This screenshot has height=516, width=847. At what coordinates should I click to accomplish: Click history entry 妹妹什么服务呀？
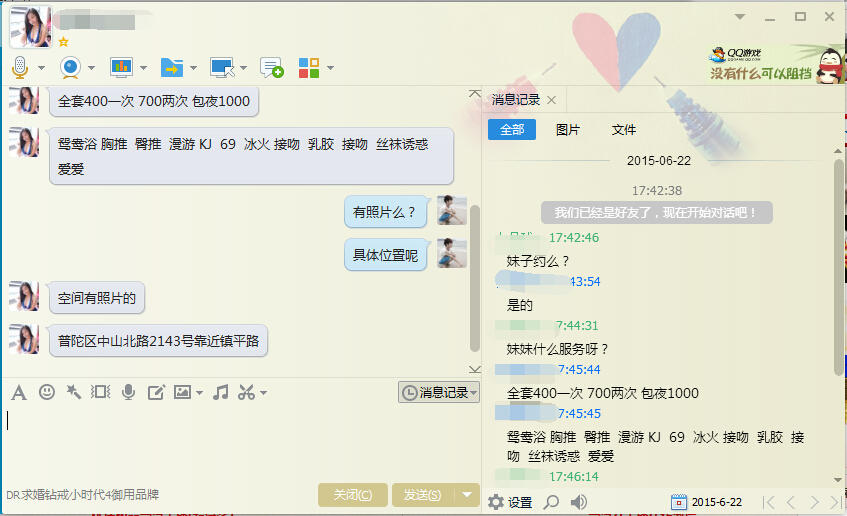557,349
